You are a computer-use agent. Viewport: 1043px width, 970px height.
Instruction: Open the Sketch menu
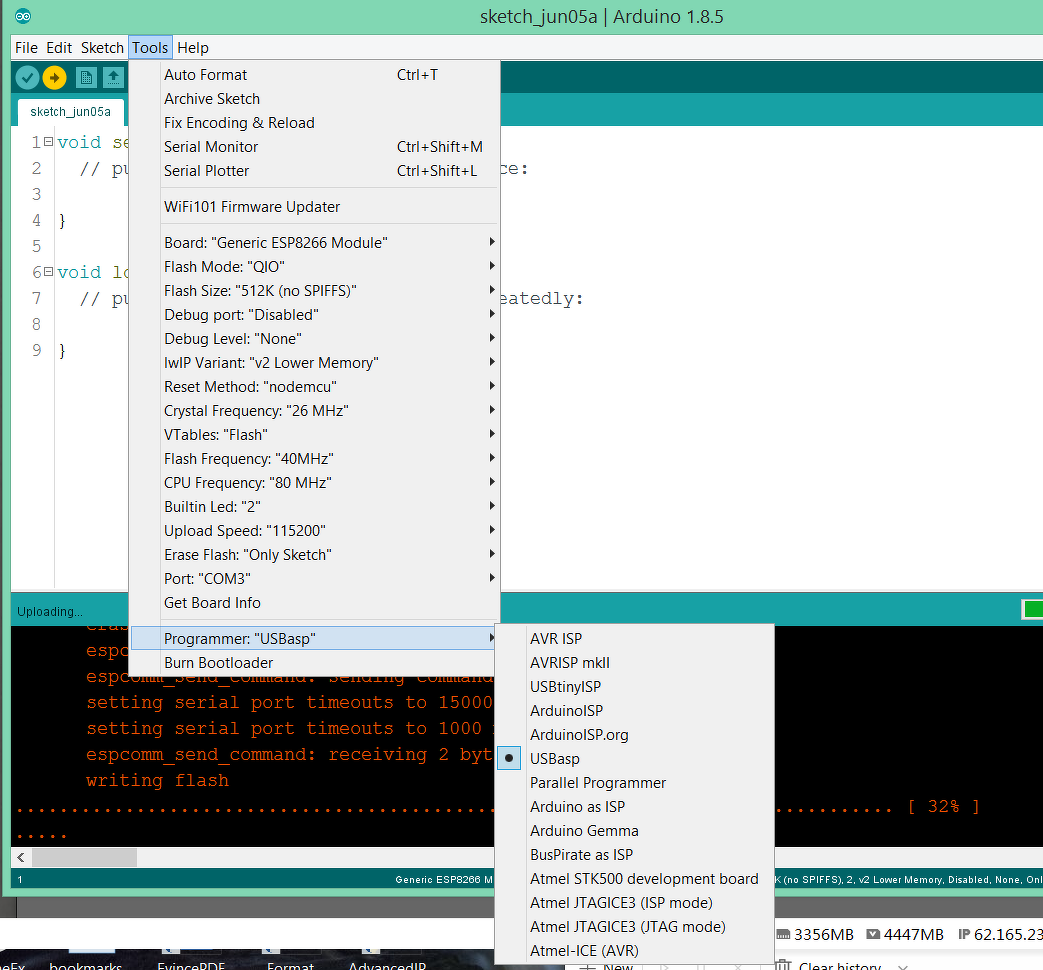pyautogui.click(x=102, y=48)
